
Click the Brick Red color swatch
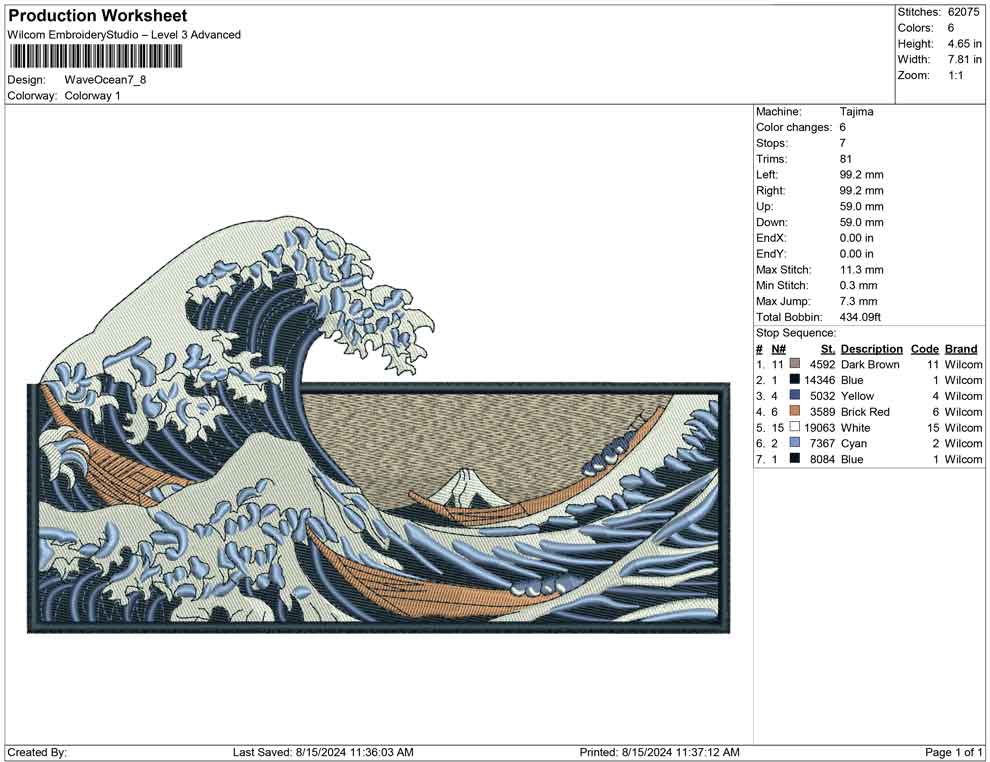(x=795, y=411)
